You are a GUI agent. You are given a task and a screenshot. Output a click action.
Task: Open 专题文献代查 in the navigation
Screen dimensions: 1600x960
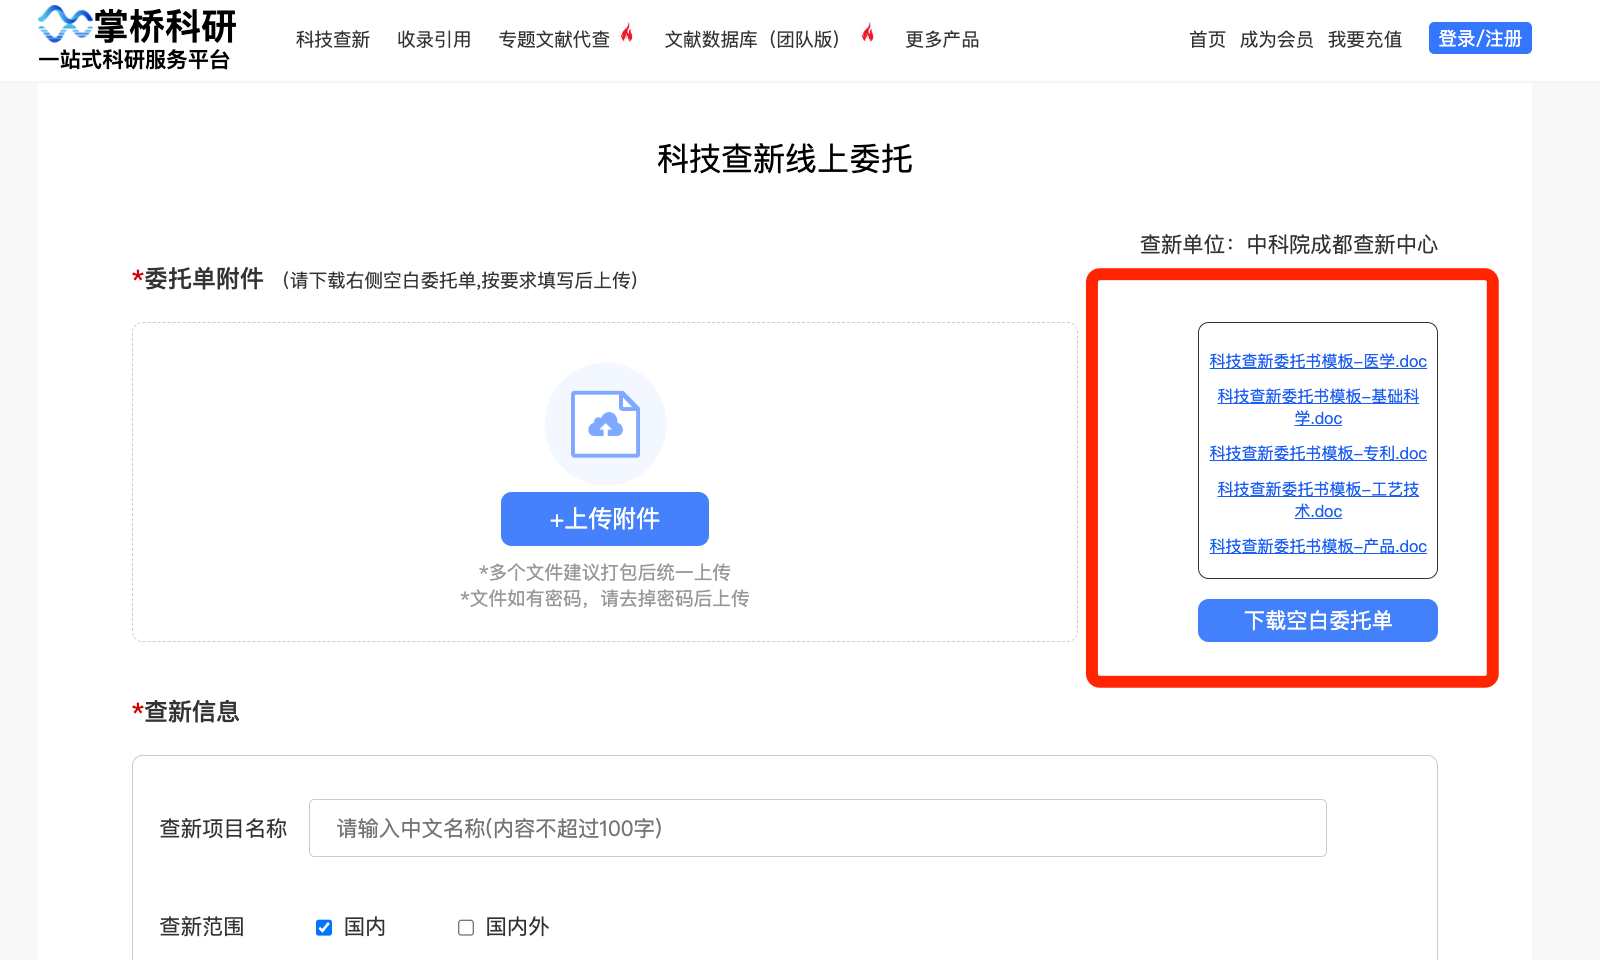[x=554, y=39]
